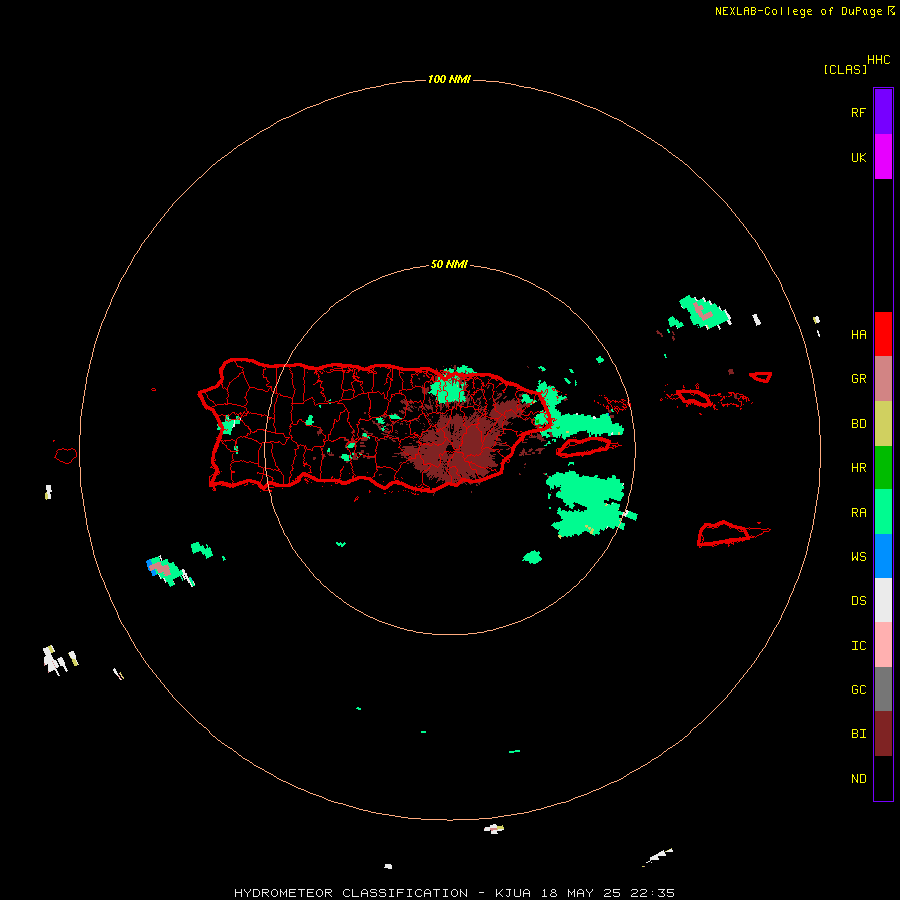The height and width of the screenshot is (900, 900).
Task: Click the ND legend label
Action: coord(858,779)
